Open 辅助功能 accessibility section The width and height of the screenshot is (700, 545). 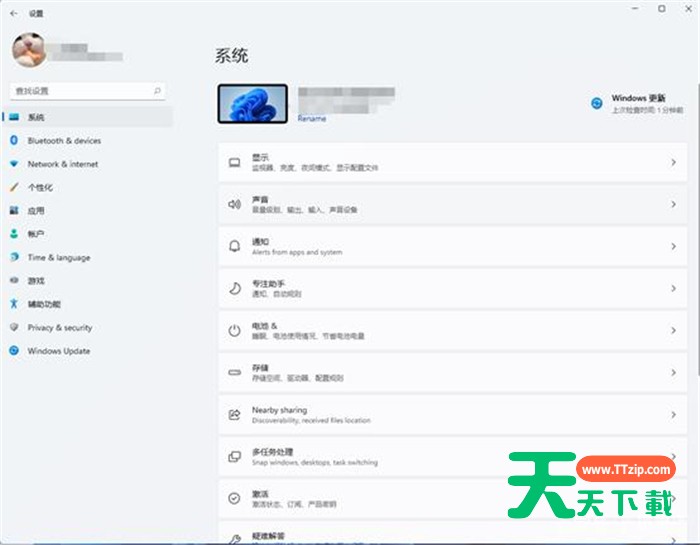88,304
